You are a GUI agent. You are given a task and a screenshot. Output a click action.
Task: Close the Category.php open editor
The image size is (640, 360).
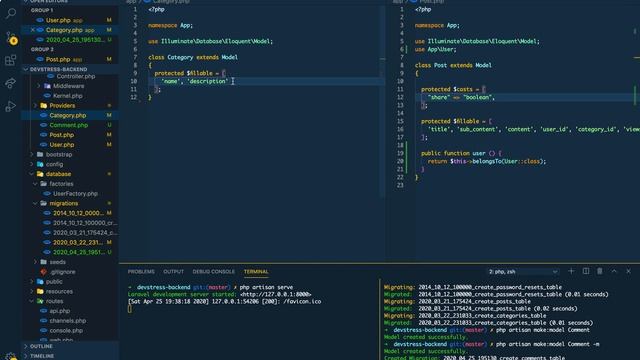[x=33, y=30]
